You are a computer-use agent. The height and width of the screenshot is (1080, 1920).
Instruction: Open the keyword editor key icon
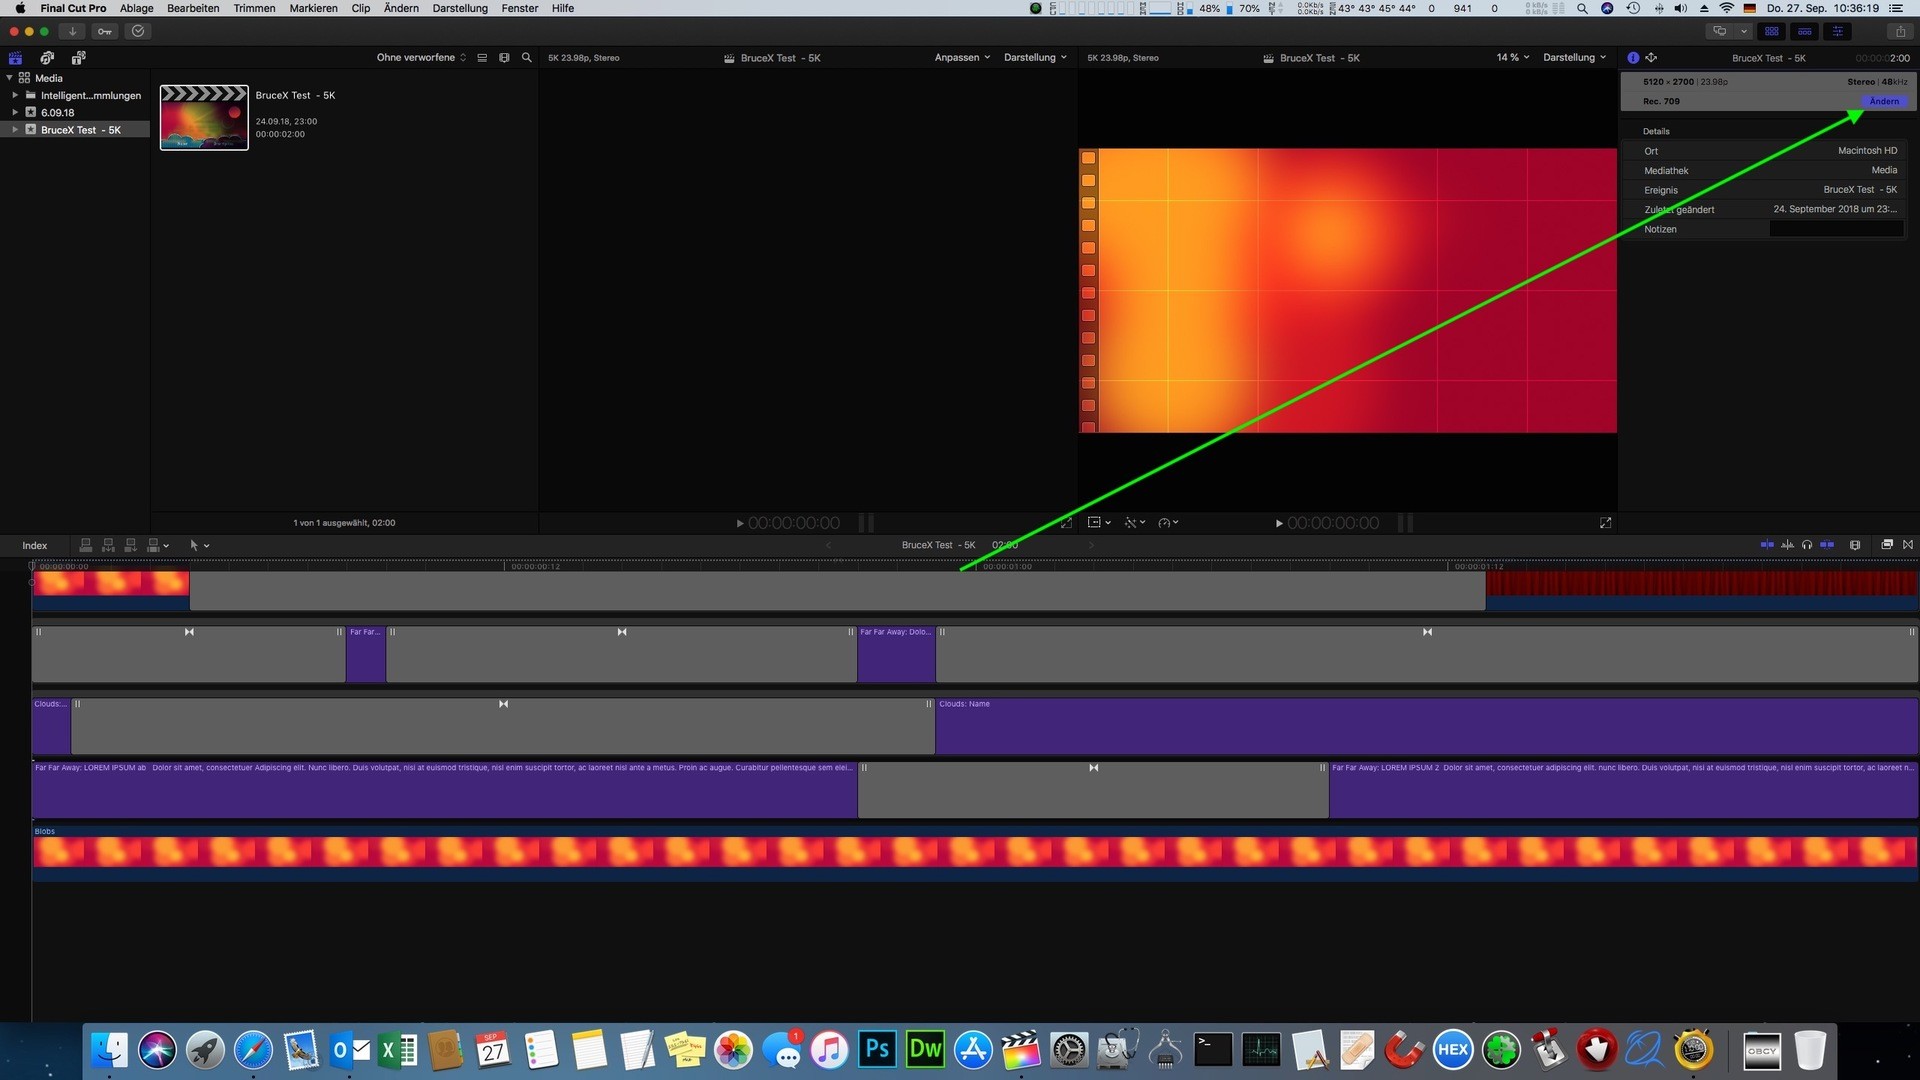coord(105,31)
